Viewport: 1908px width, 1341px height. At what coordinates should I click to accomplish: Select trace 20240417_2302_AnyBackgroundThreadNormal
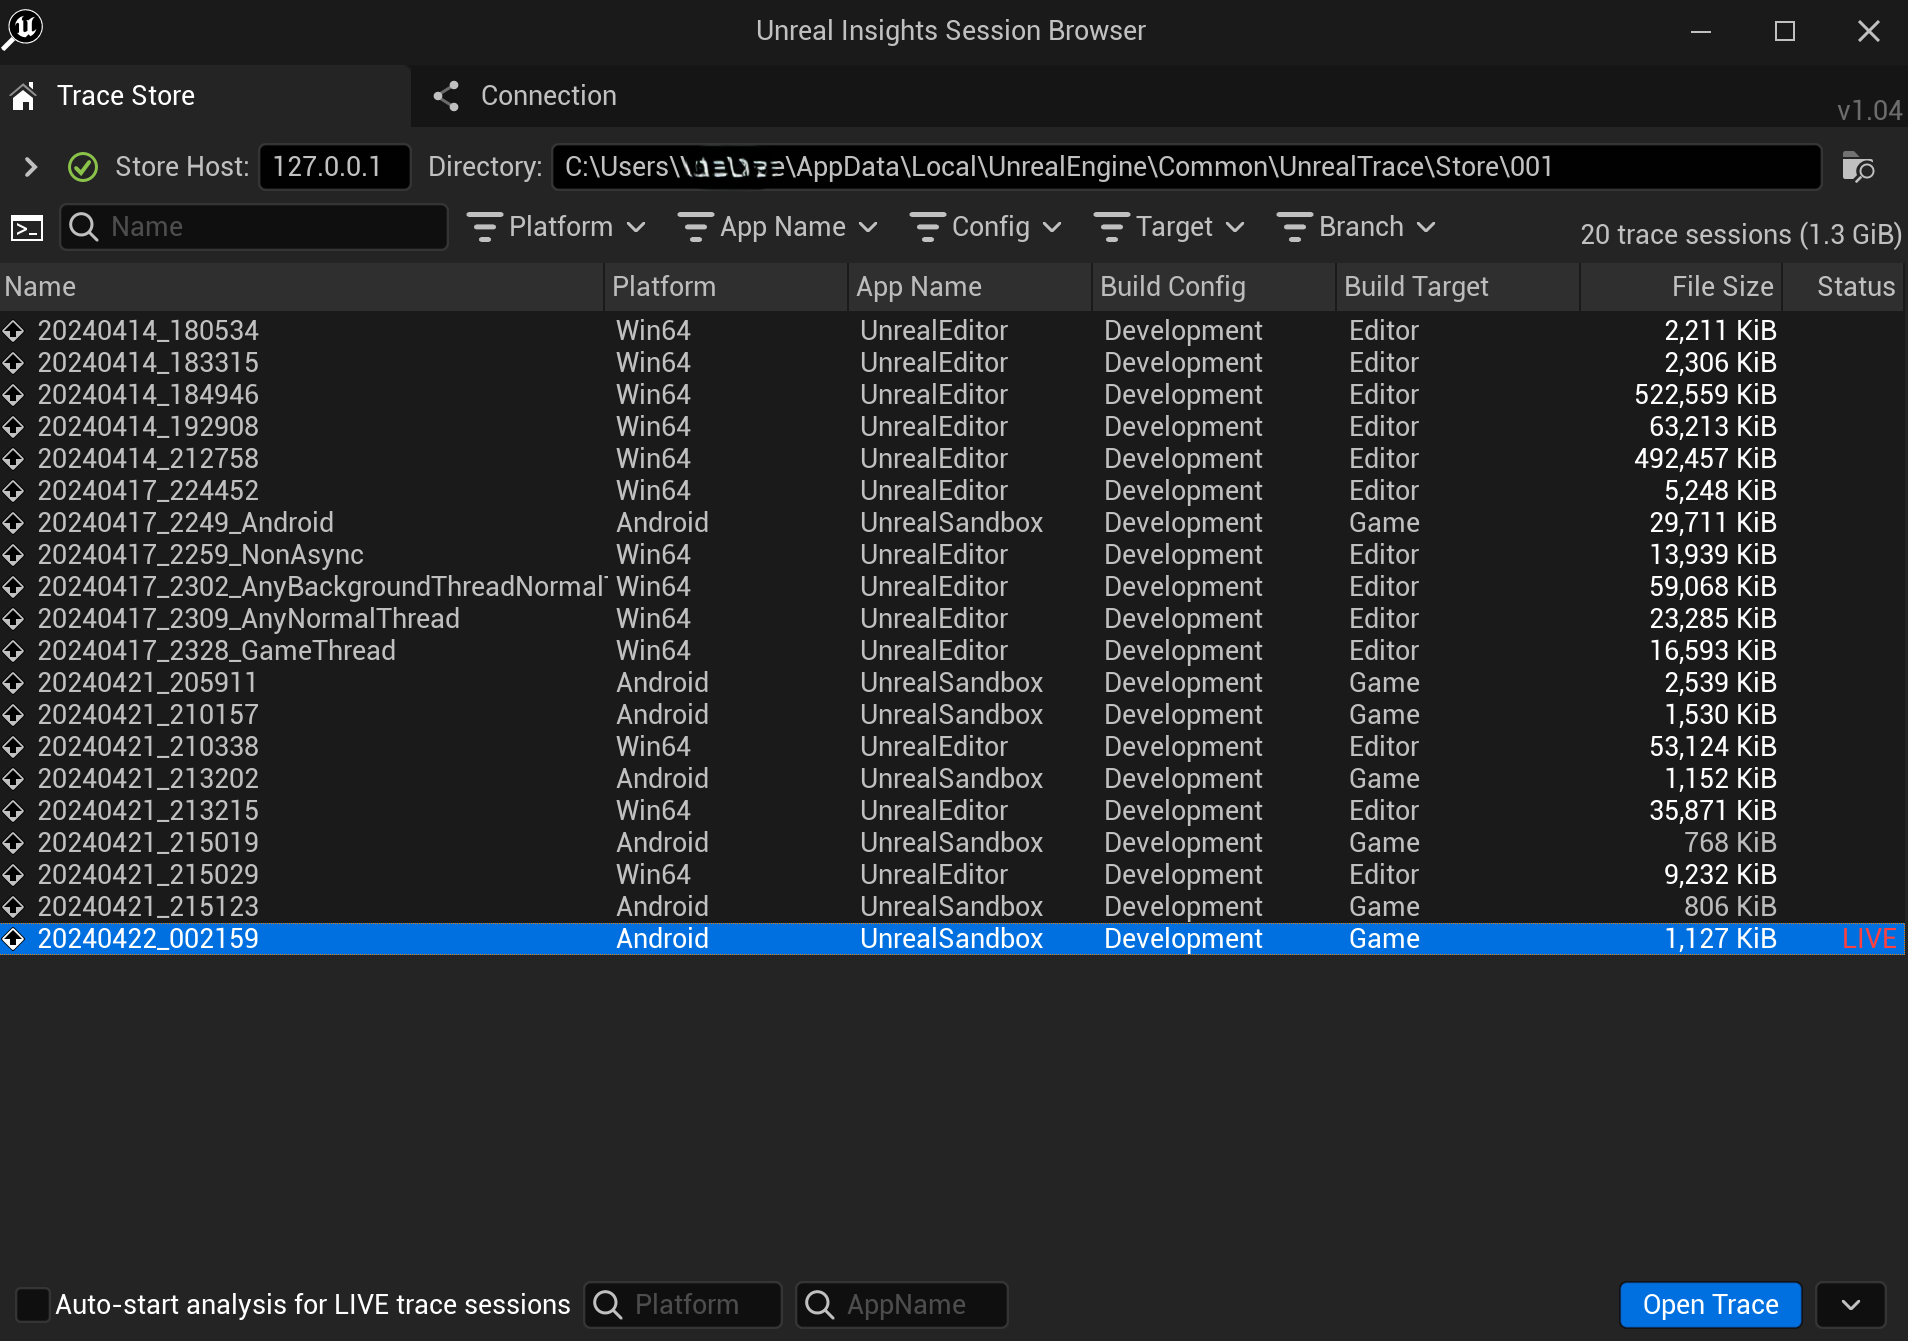coord(952,587)
